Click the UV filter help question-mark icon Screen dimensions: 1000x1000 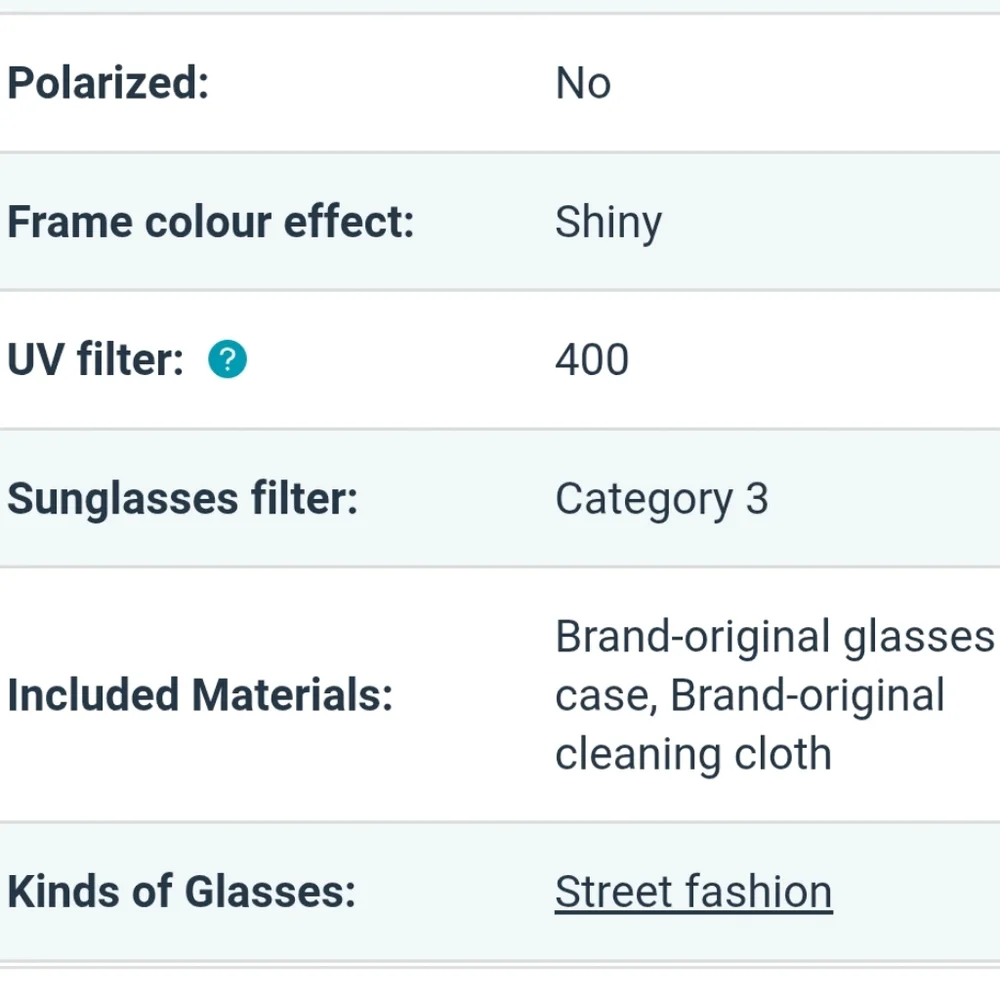[227, 359]
